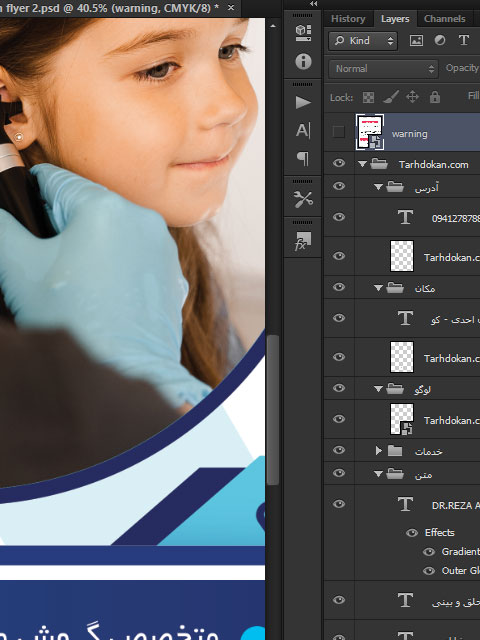Click folder icon of Tarhdokan.com group
The image size is (480, 640).
379,164
